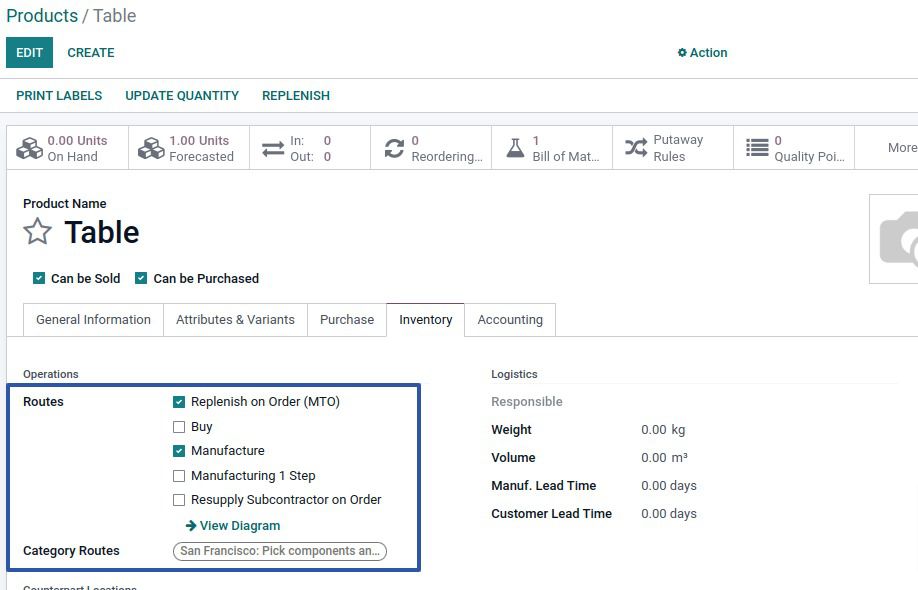Click San Francisco category route tag

point(280,551)
